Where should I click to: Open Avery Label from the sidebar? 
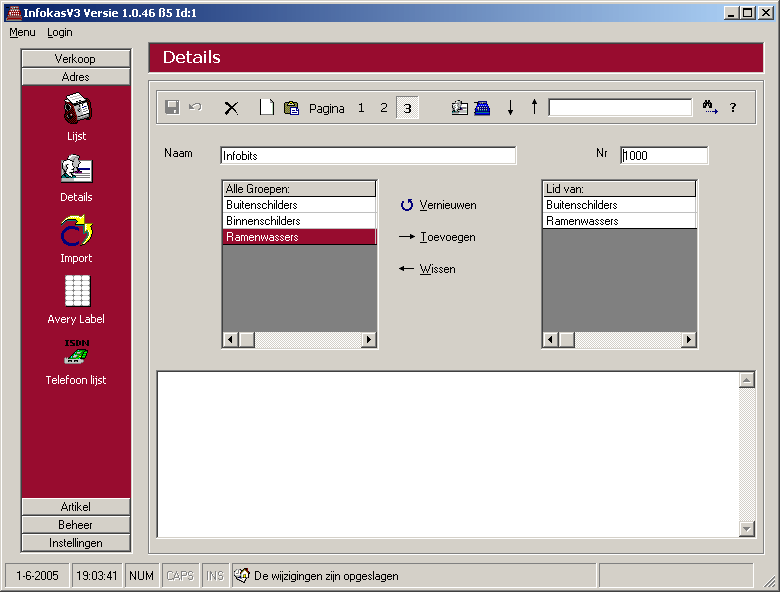point(76,292)
